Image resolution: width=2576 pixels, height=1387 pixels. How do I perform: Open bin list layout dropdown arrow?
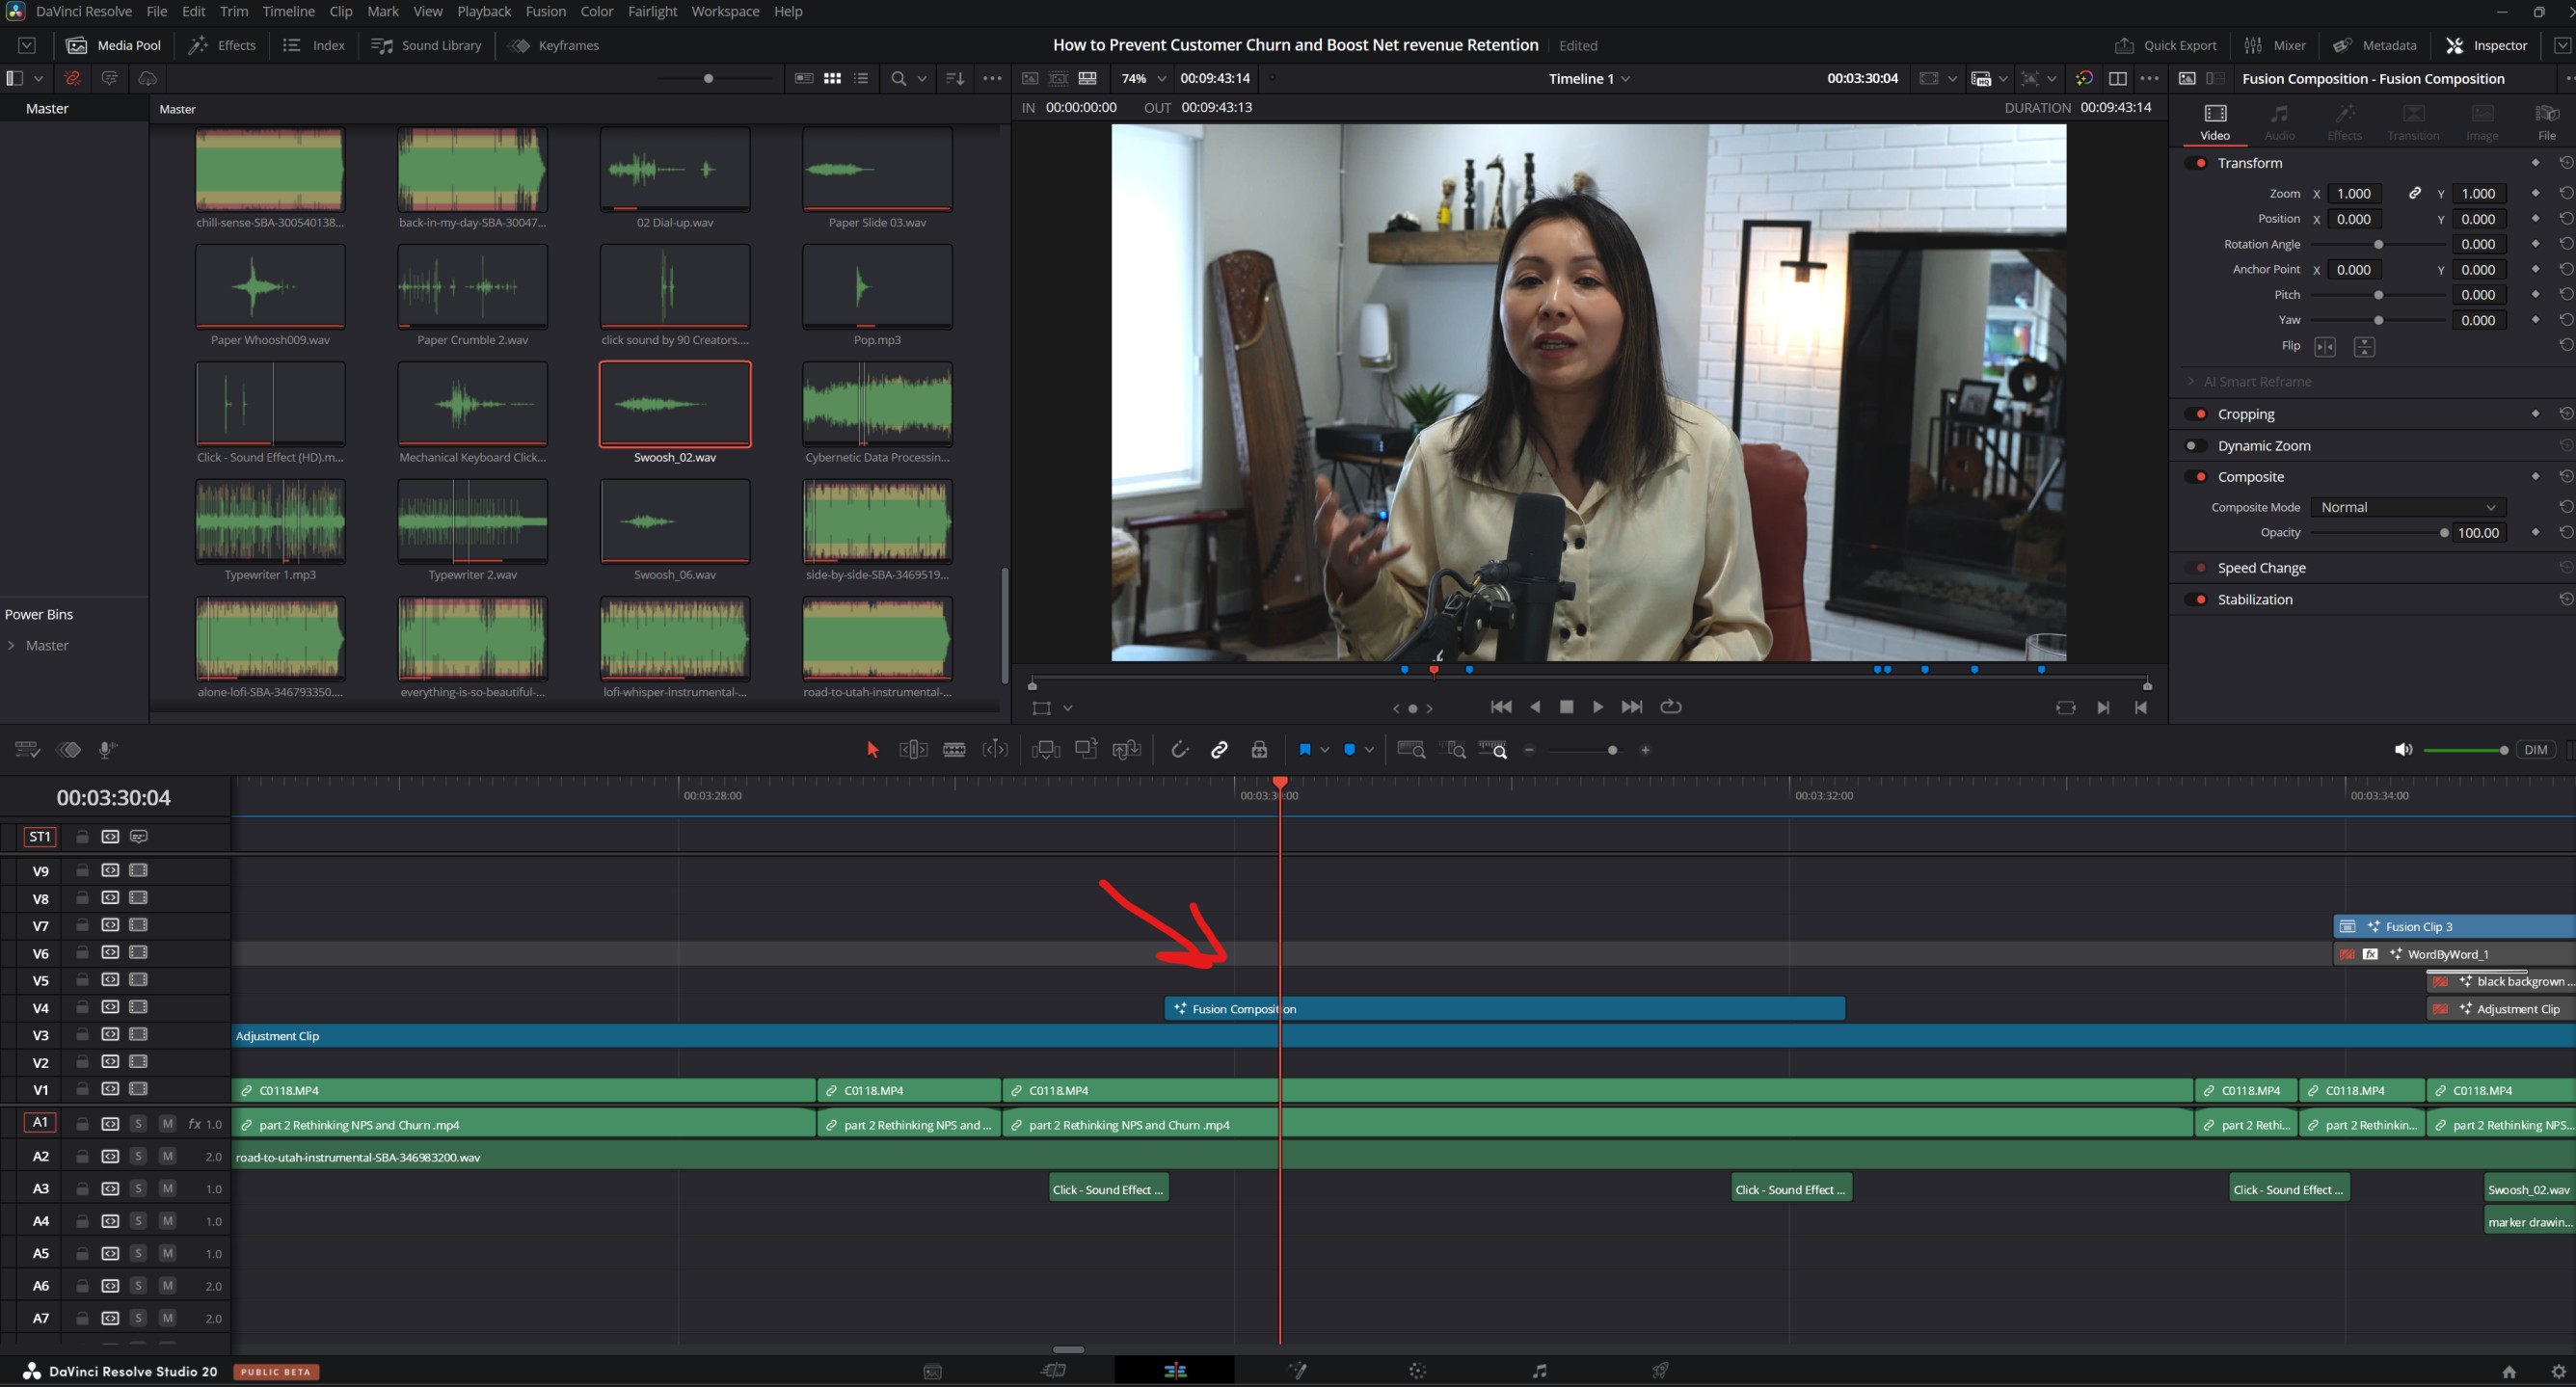(38, 78)
